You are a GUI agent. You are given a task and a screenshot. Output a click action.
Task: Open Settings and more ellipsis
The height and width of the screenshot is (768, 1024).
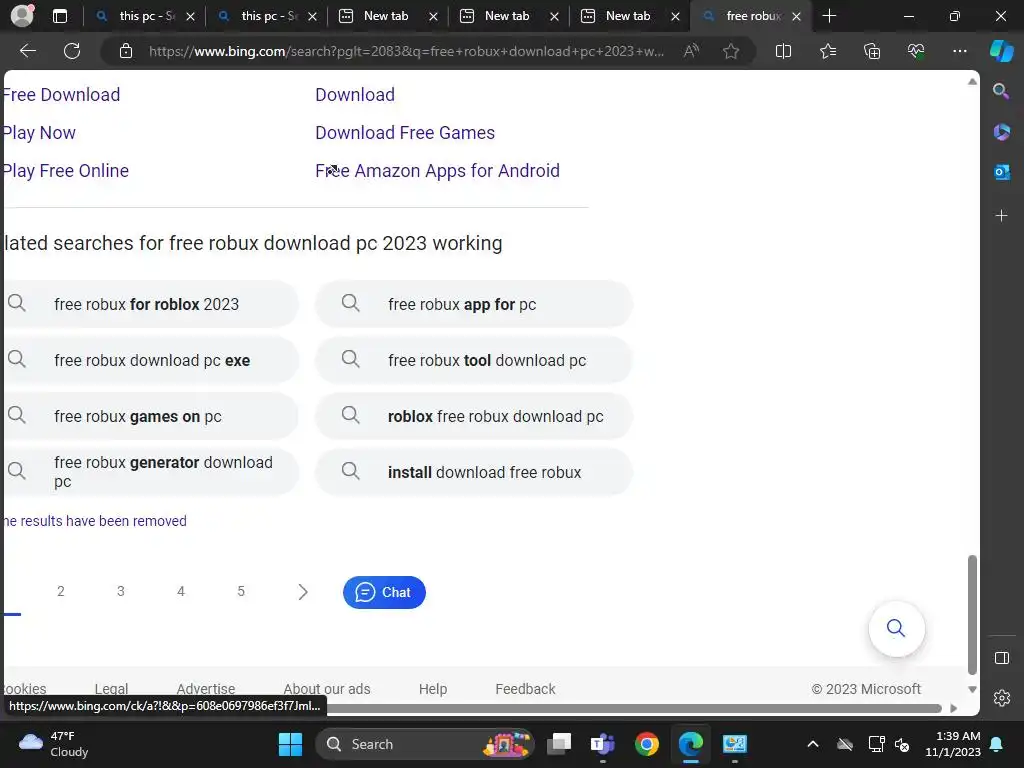click(959, 51)
